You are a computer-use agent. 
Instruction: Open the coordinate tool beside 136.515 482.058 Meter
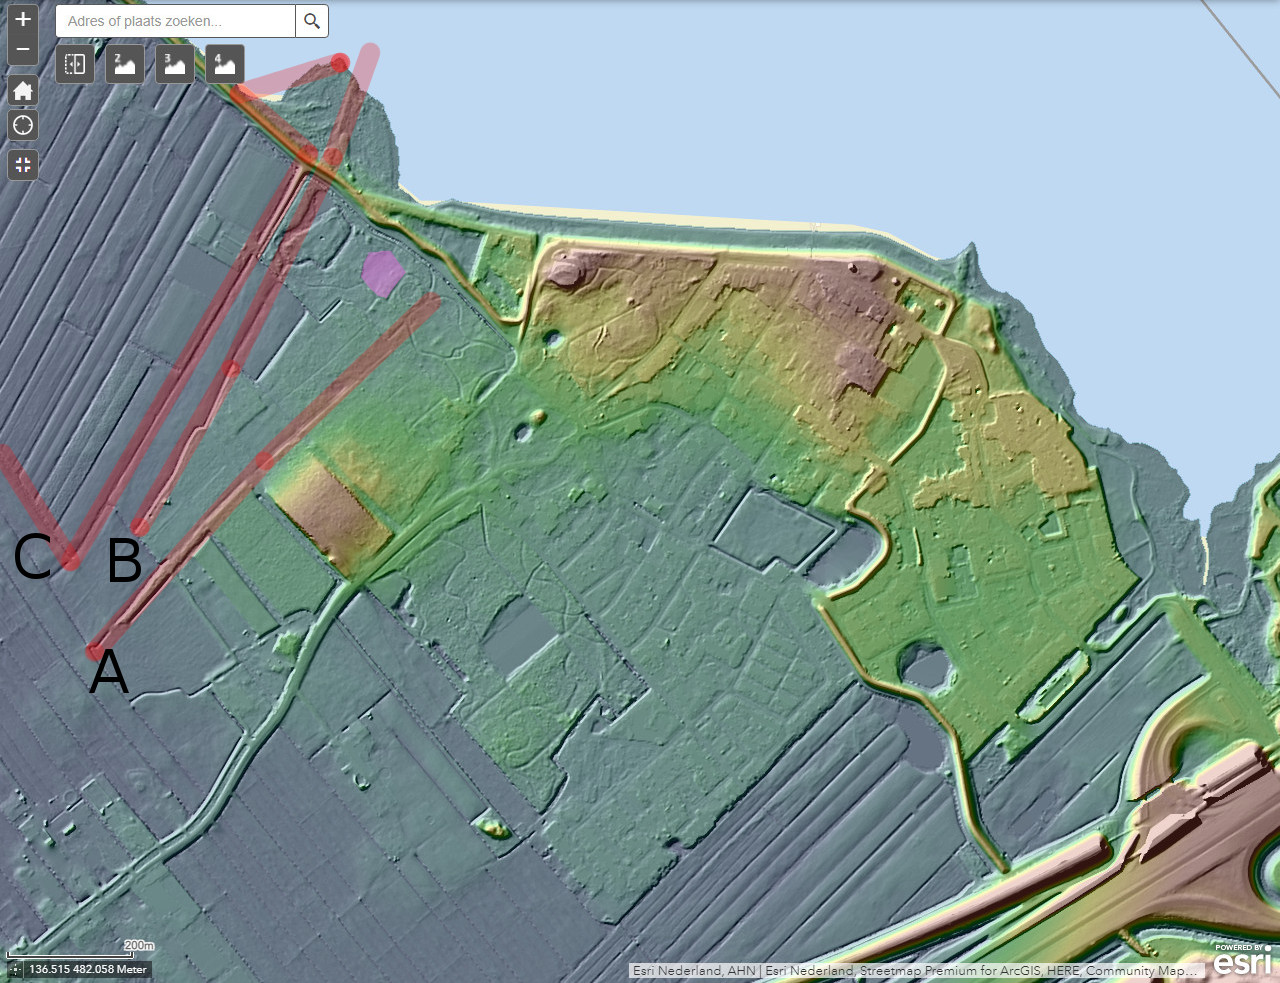15,969
